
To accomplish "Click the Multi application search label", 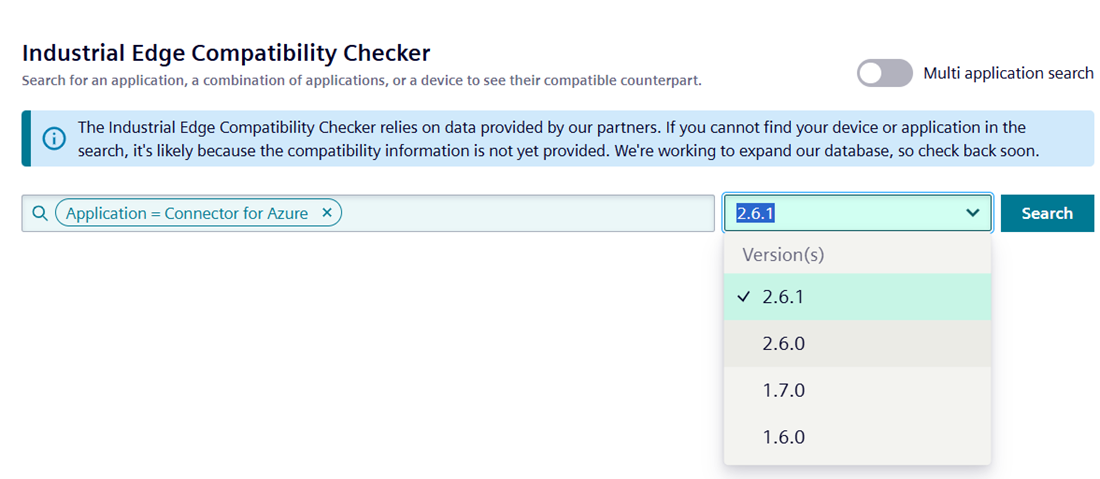I will (1008, 73).
